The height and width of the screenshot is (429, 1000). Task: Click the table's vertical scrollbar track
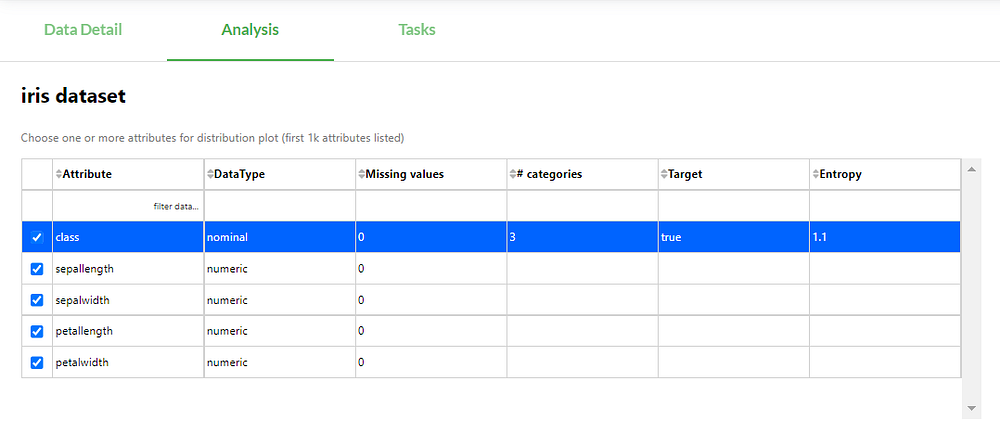(x=970, y=290)
